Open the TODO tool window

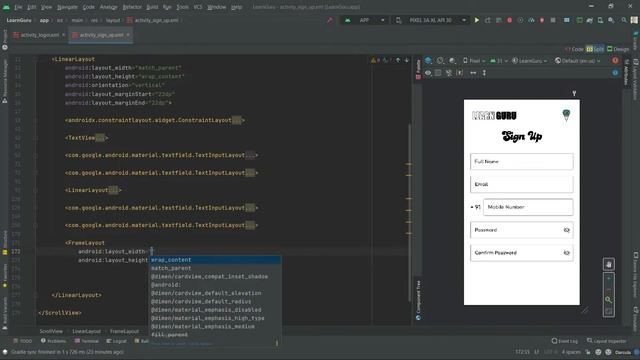[23, 341]
